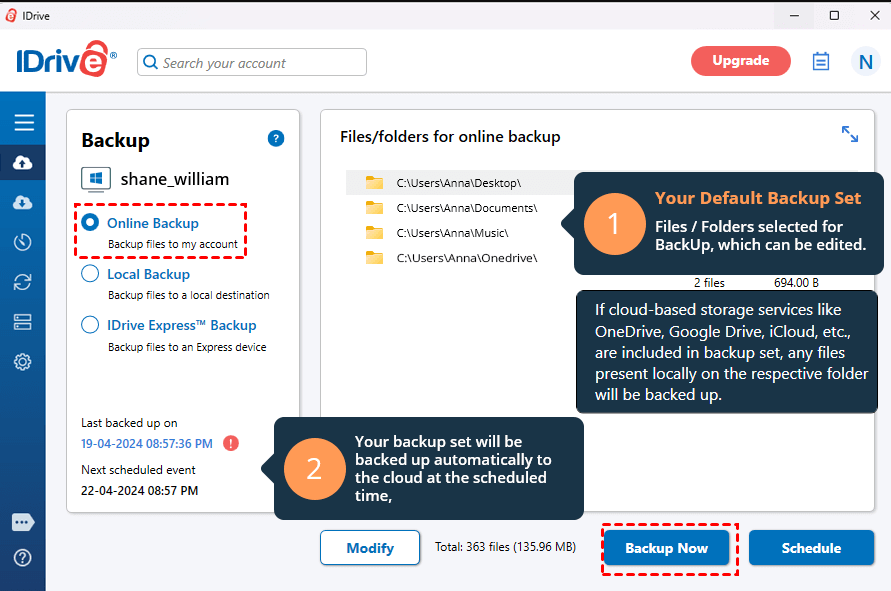Focus the Search your account field
Image resolution: width=891 pixels, height=591 pixels.
tap(252, 62)
